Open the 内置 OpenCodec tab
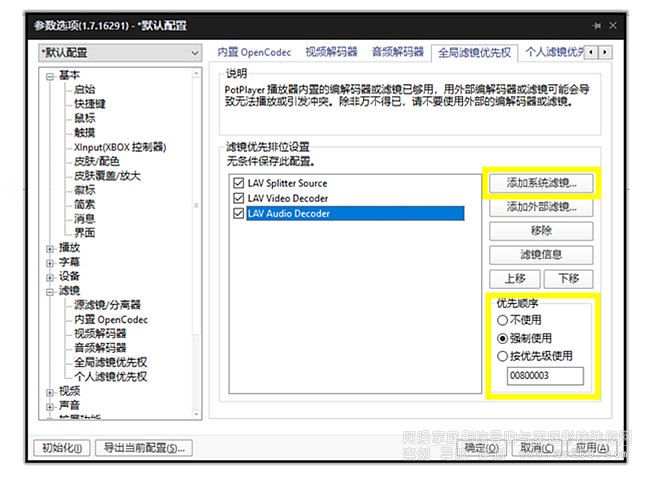 256,51
